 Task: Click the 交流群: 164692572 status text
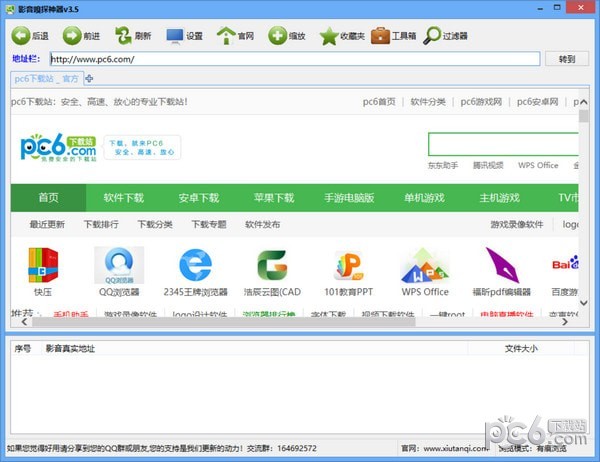282,448
